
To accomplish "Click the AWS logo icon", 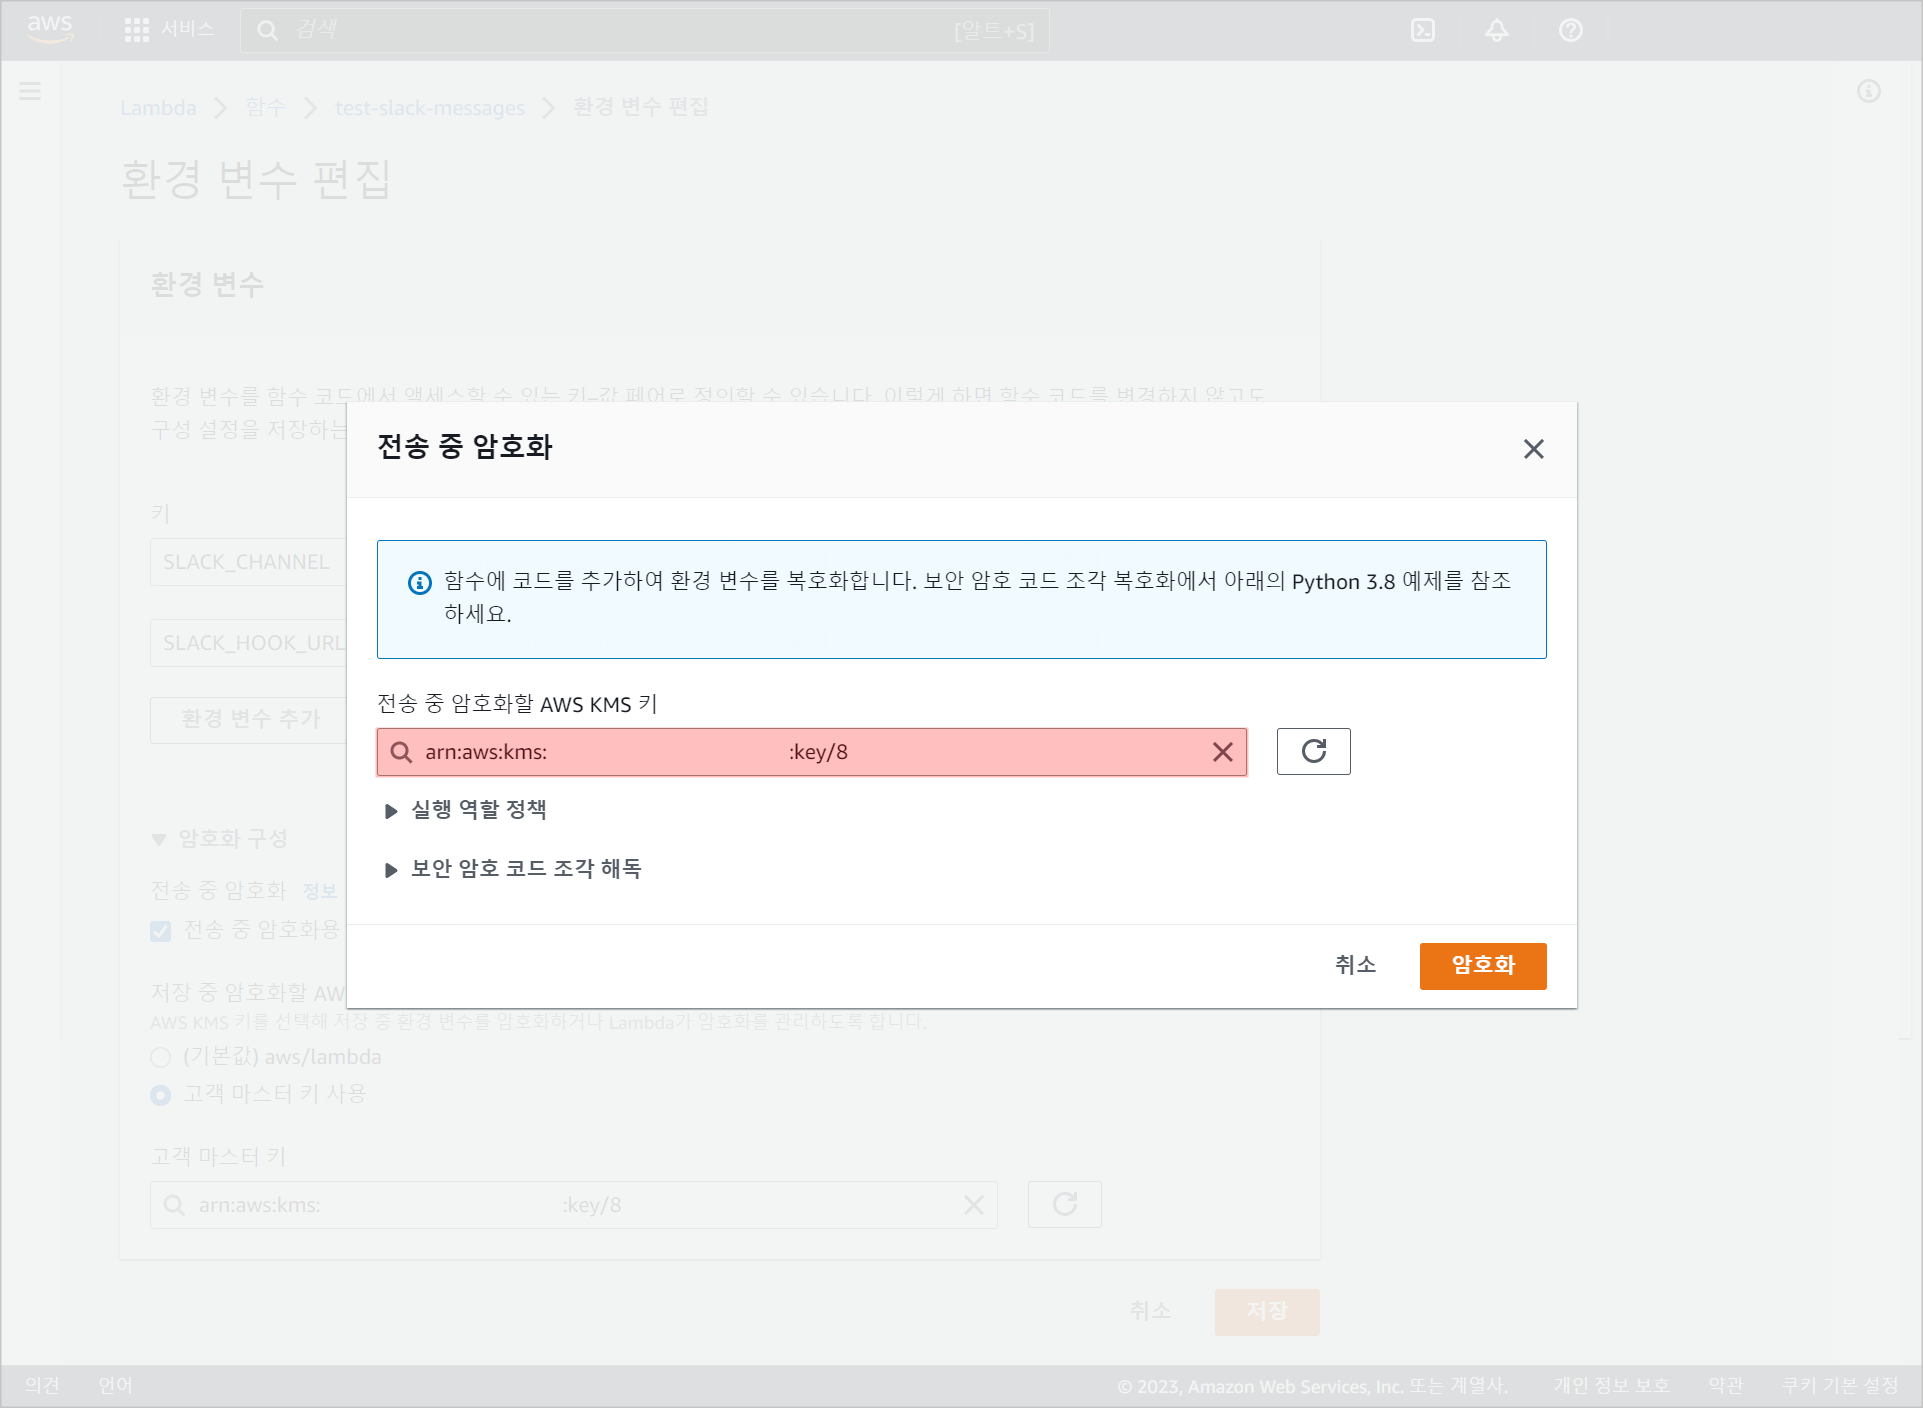I will pyautogui.click(x=50, y=29).
